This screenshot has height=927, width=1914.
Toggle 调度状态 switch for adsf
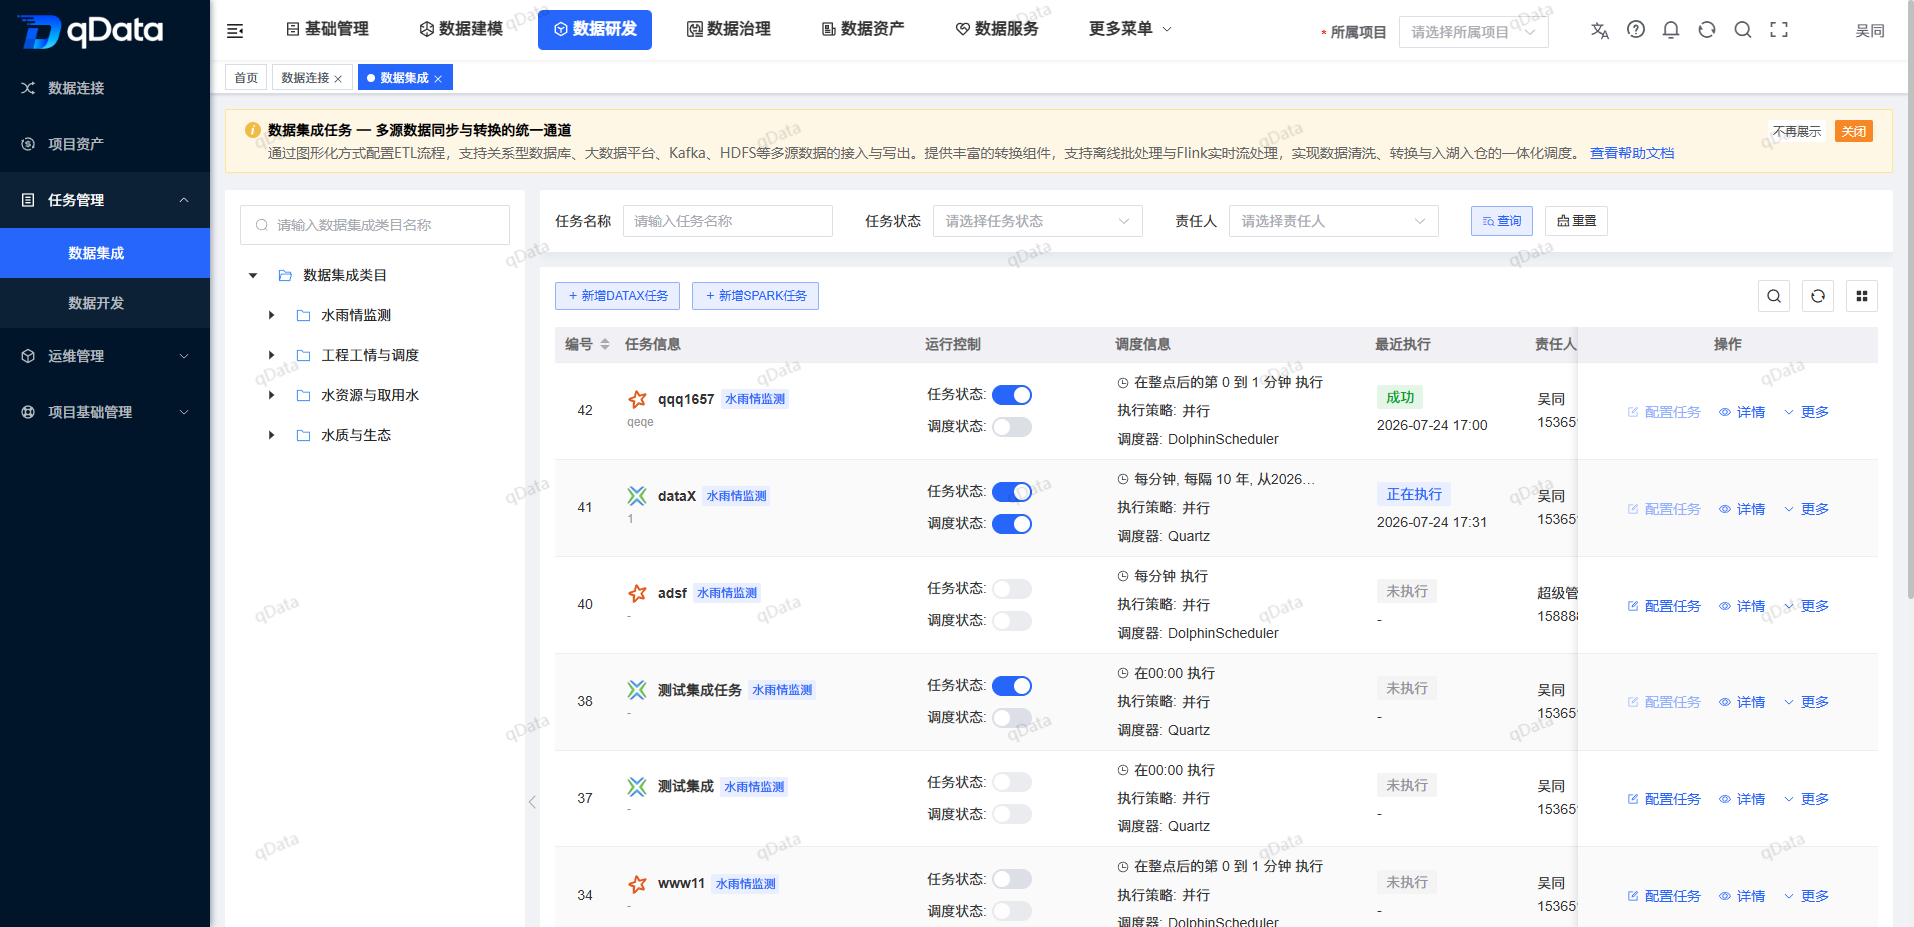[x=1012, y=621]
